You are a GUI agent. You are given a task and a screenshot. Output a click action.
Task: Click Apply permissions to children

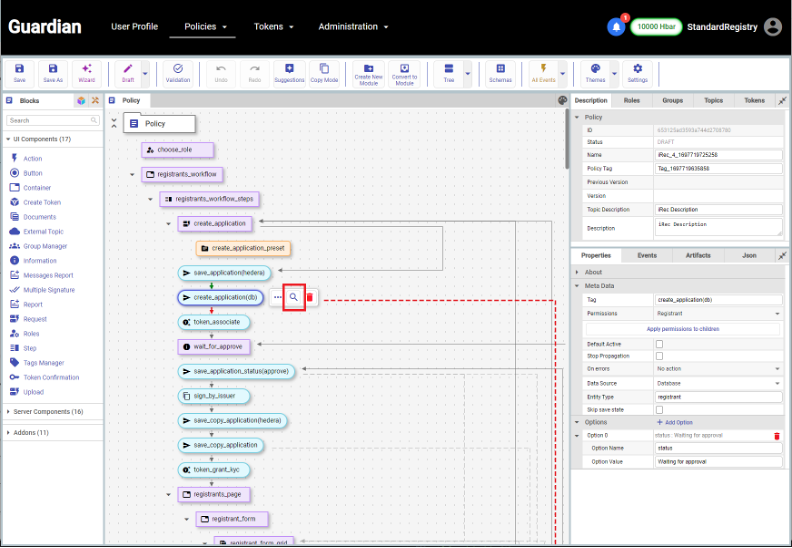(683, 328)
